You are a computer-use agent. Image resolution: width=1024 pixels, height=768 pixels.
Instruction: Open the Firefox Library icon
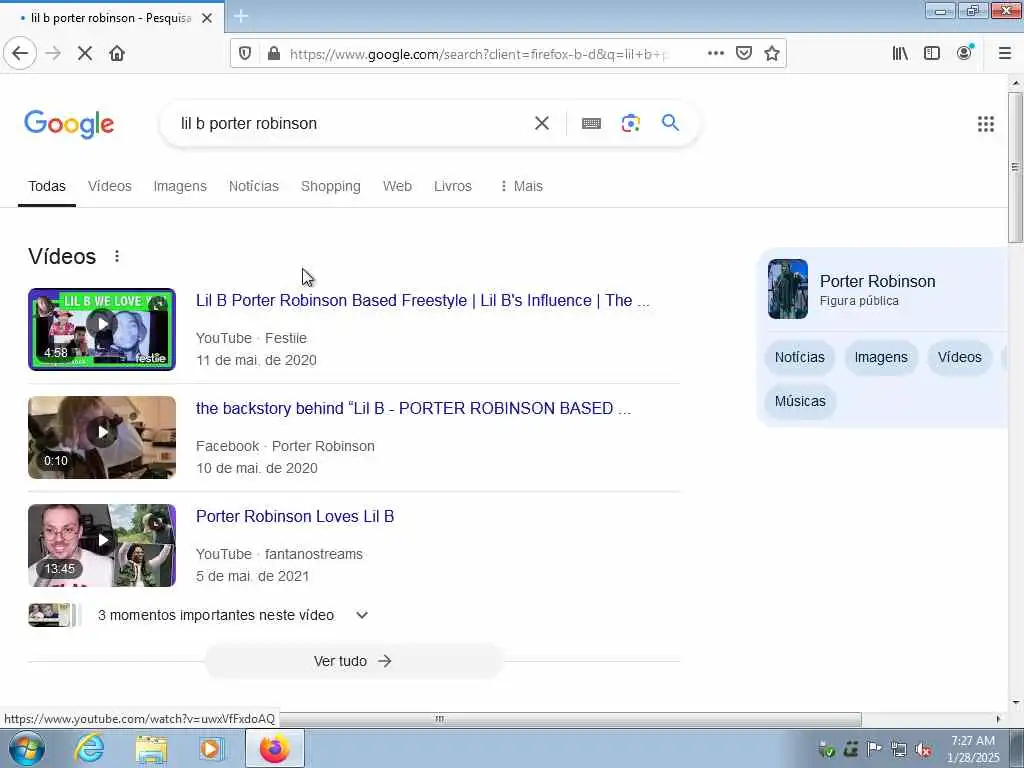click(x=900, y=54)
